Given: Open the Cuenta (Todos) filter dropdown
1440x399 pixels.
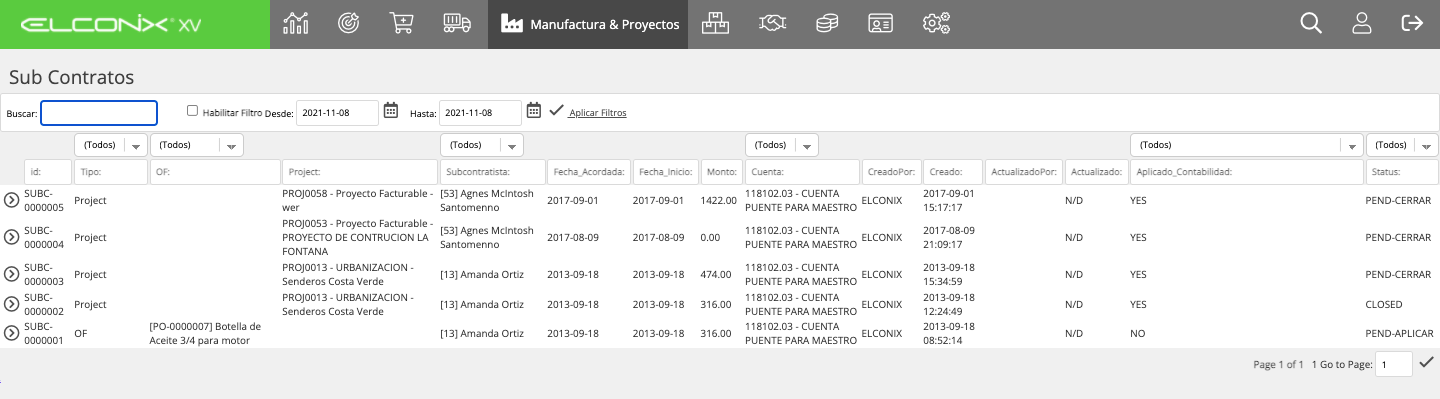Looking at the screenshot, I should [x=782, y=146].
